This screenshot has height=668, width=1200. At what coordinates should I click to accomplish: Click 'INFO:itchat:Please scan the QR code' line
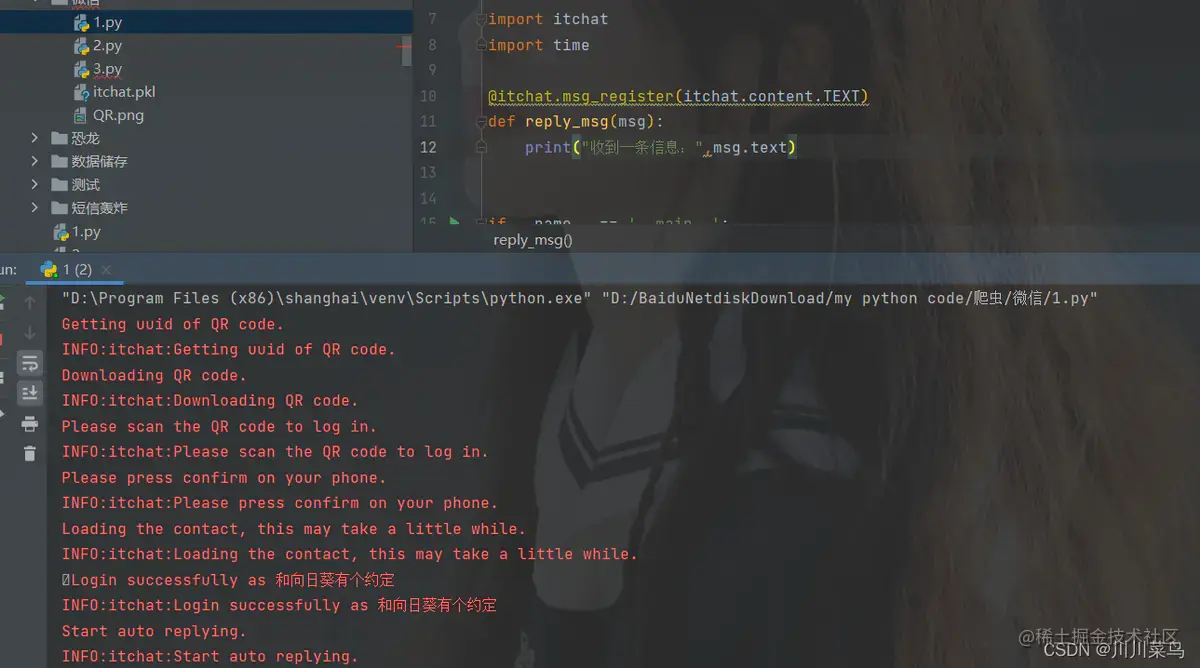pyautogui.click(x=275, y=451)
